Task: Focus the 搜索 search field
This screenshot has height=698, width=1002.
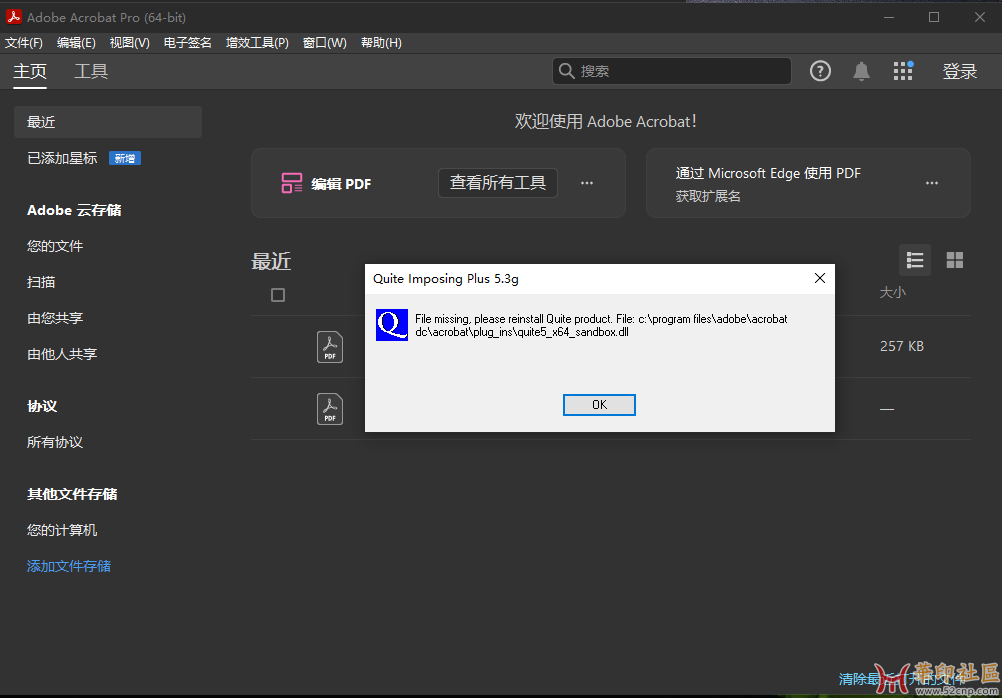Action: (672, 71)
